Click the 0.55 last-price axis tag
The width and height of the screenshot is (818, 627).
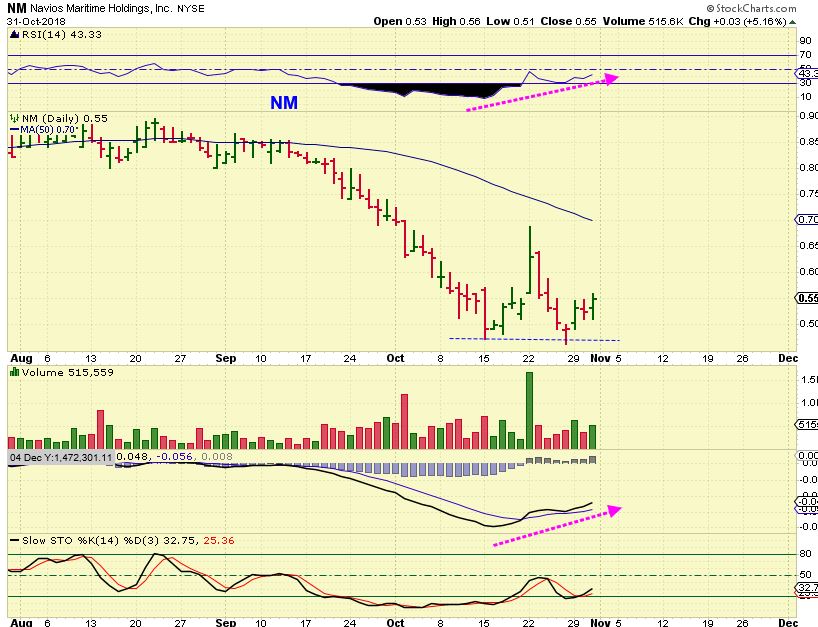pos(807,298)
